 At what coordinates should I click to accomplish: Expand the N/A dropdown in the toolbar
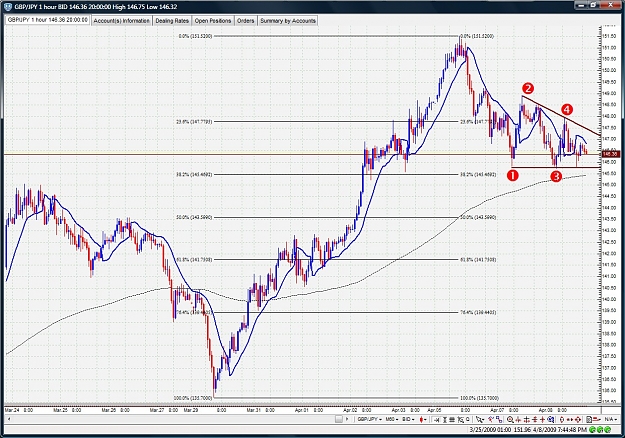point(611,419)
